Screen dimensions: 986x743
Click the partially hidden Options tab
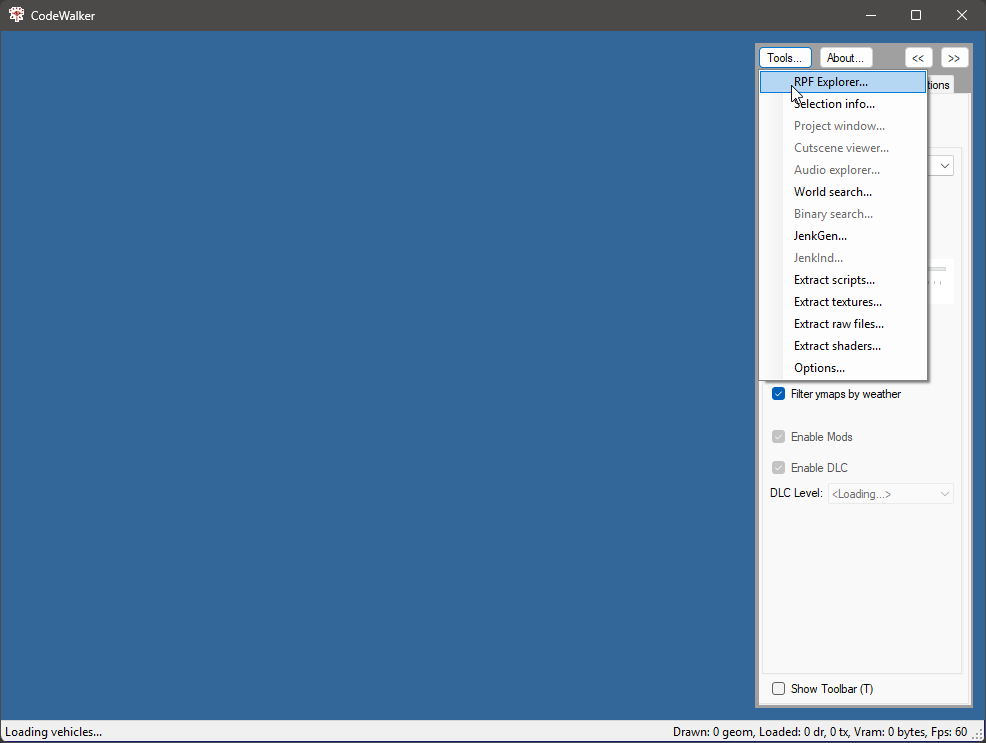click(x=939, y=85)
